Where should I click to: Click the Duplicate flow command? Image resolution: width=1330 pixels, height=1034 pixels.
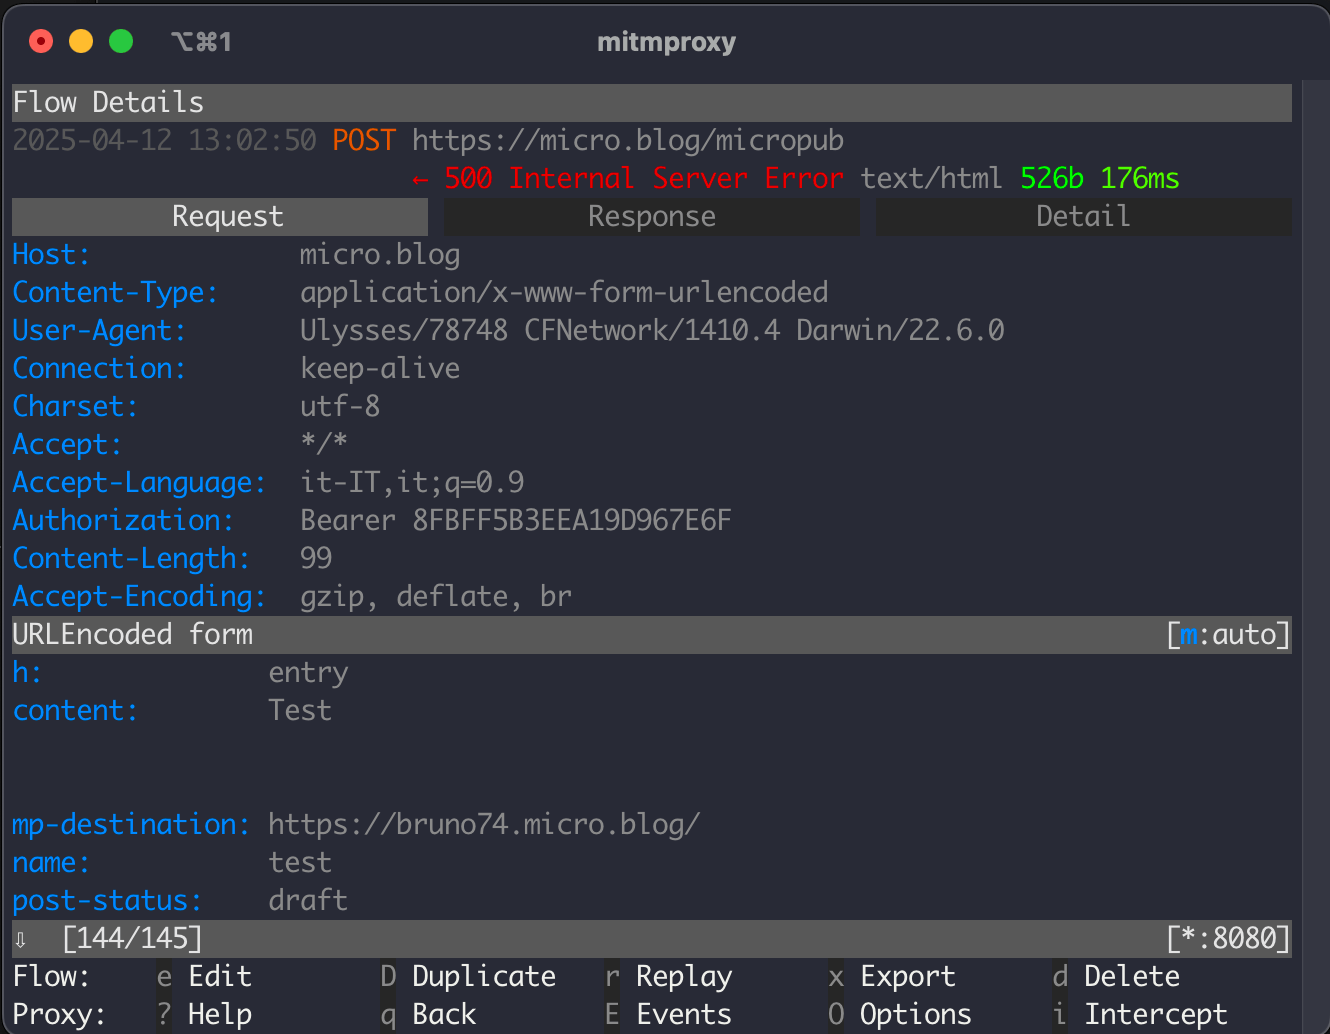(x=468, y=976)
